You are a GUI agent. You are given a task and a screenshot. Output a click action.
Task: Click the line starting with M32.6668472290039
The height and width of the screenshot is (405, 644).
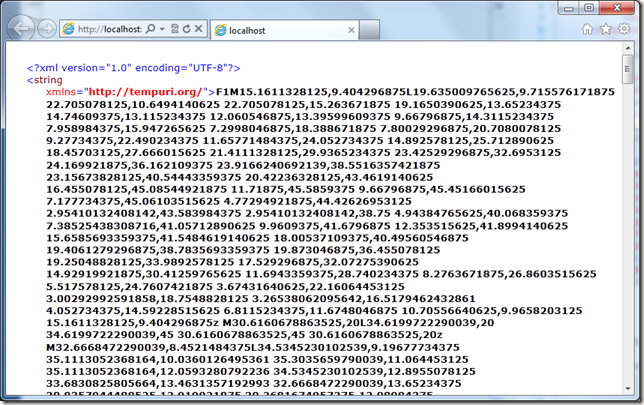point(253,347)
